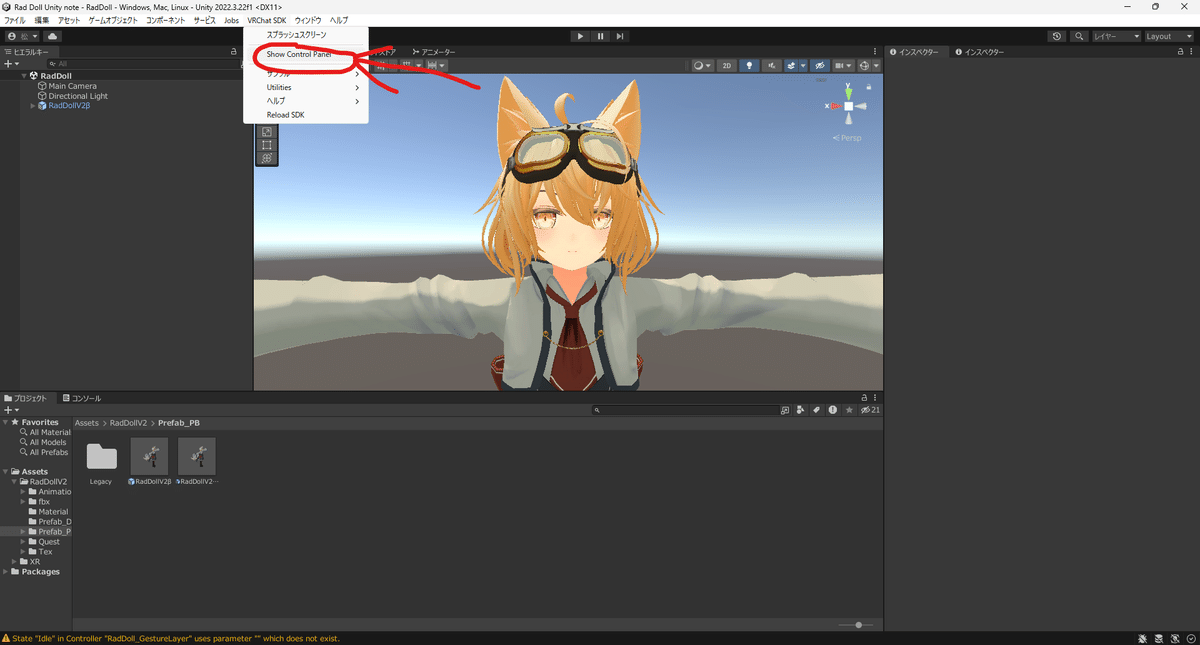Click the Play button

(x=581, y=36)
